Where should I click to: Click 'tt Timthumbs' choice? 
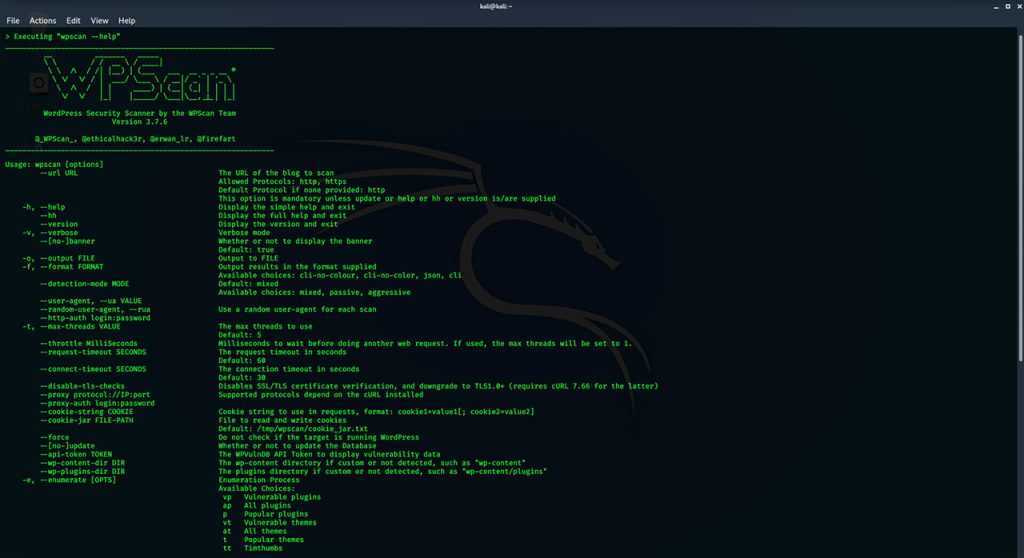click(x=252, y=548)
